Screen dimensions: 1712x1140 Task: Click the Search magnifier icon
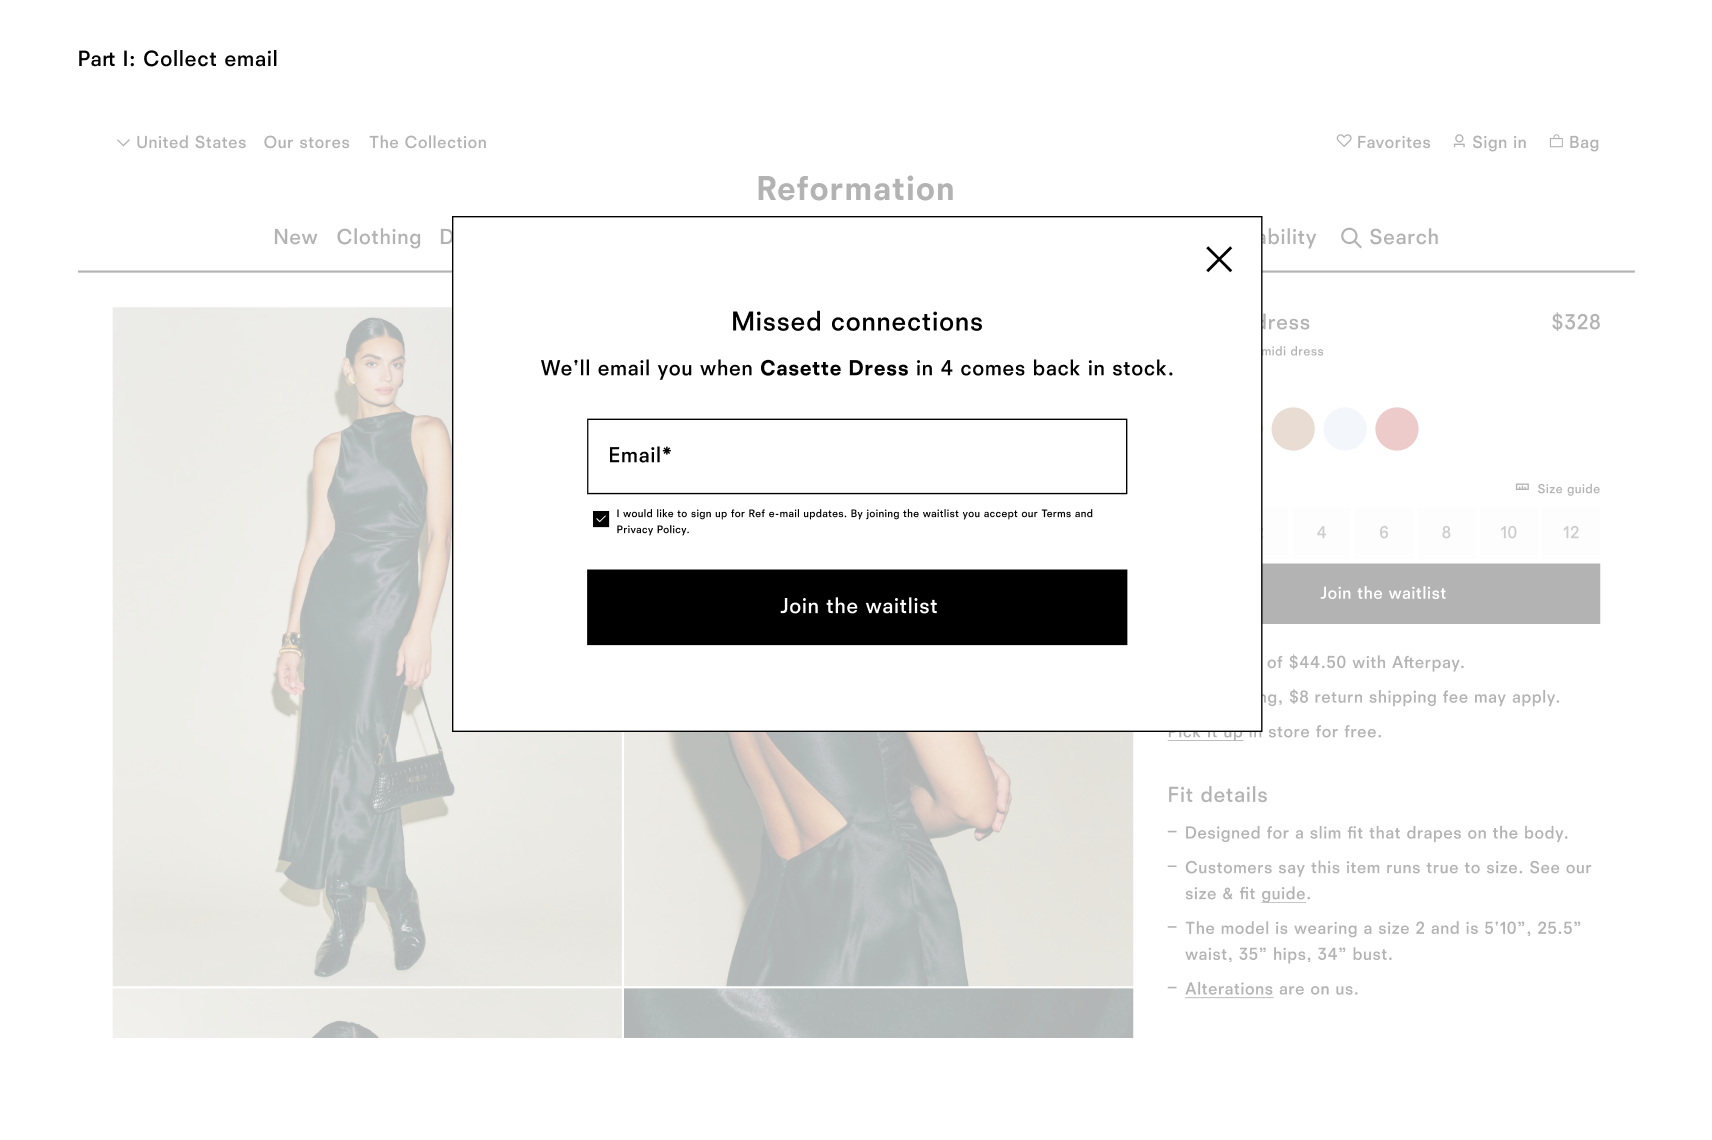pyautogui.click(x=1351, y=238)
